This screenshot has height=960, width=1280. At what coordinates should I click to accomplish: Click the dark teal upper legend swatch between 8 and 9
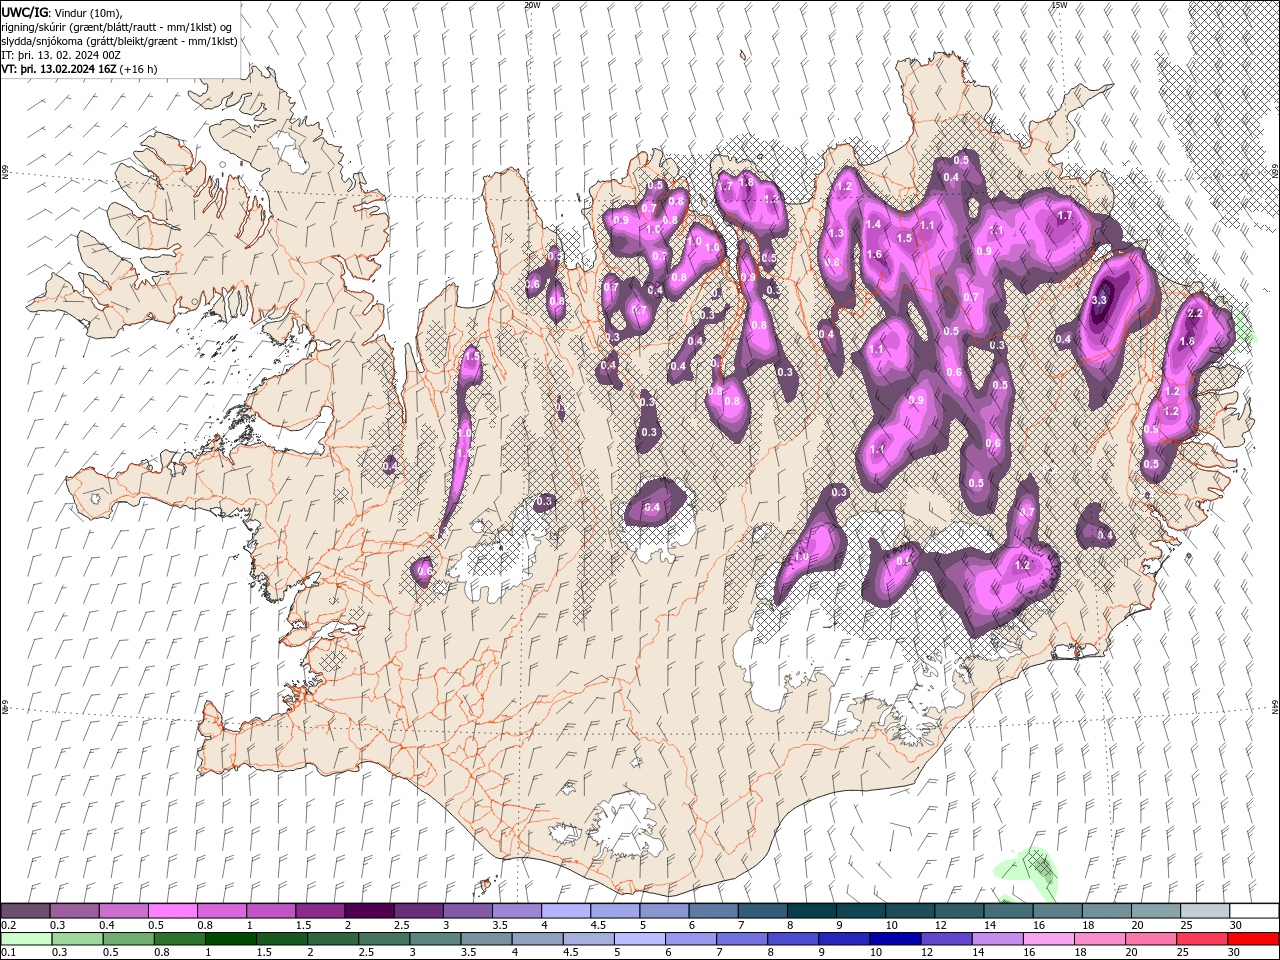tap(812, 910)
